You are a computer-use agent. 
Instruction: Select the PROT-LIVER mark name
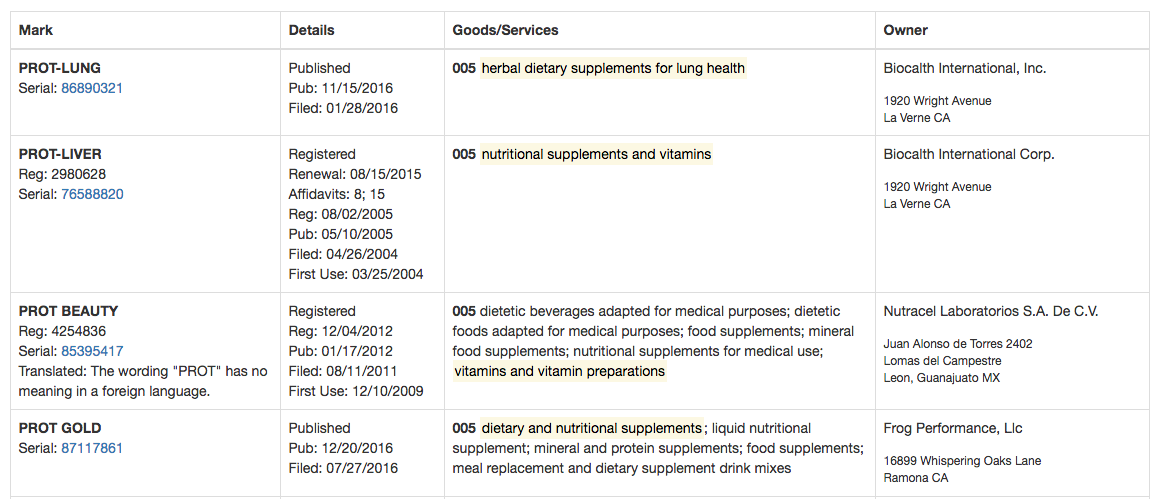60,154
